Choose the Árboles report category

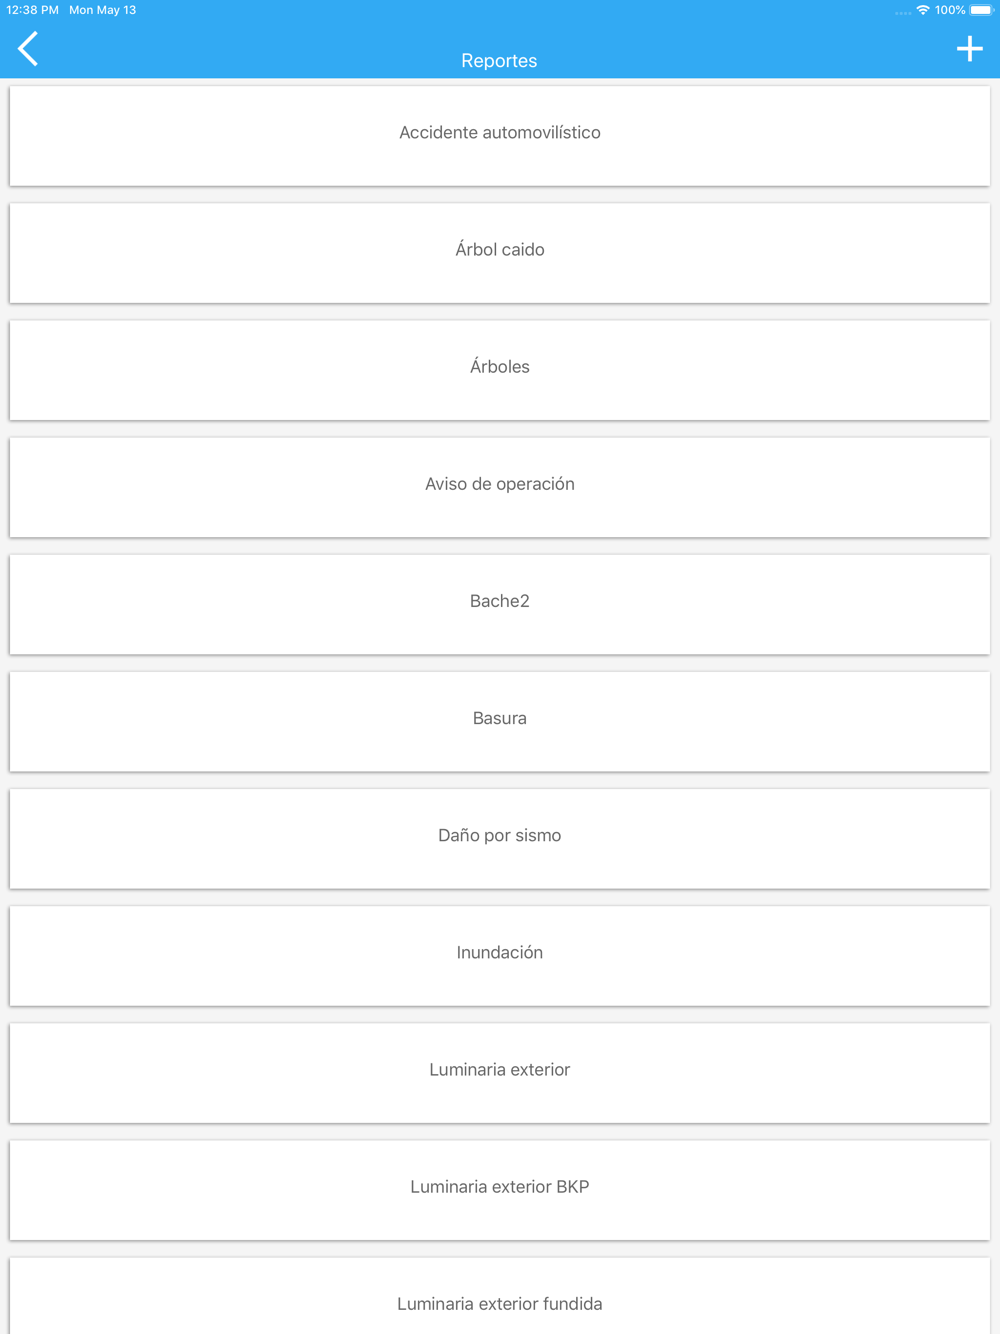click(500, 370)
